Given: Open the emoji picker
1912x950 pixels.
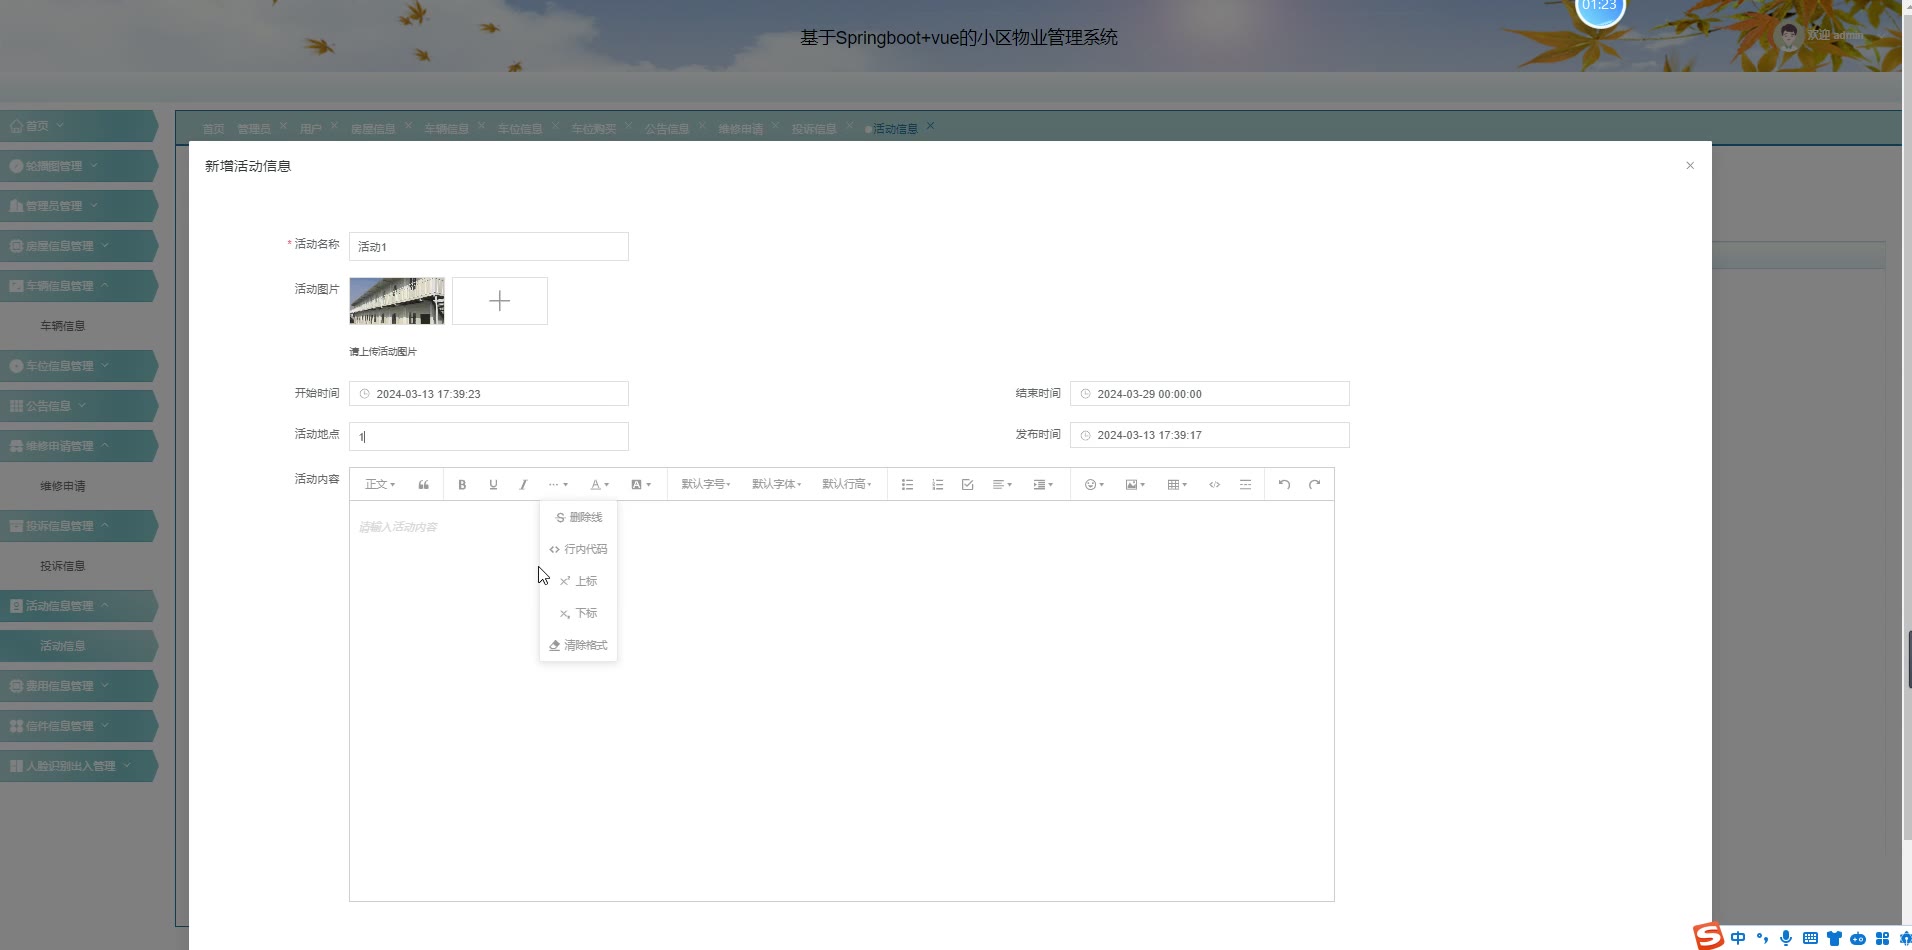Looking at the screenshot, I should 1094,485.
